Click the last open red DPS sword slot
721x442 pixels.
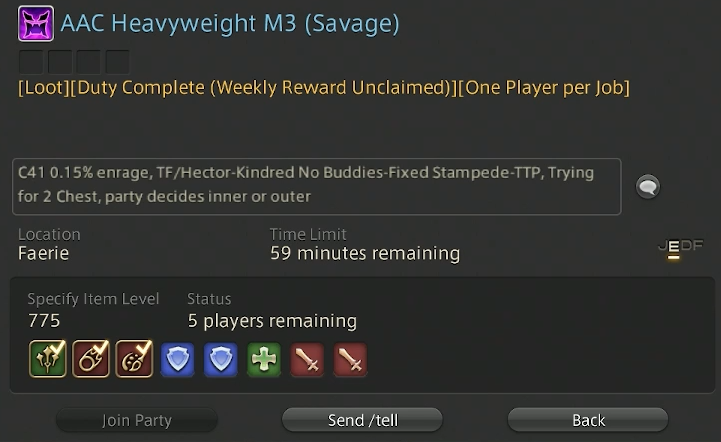(x=350, y=359)
